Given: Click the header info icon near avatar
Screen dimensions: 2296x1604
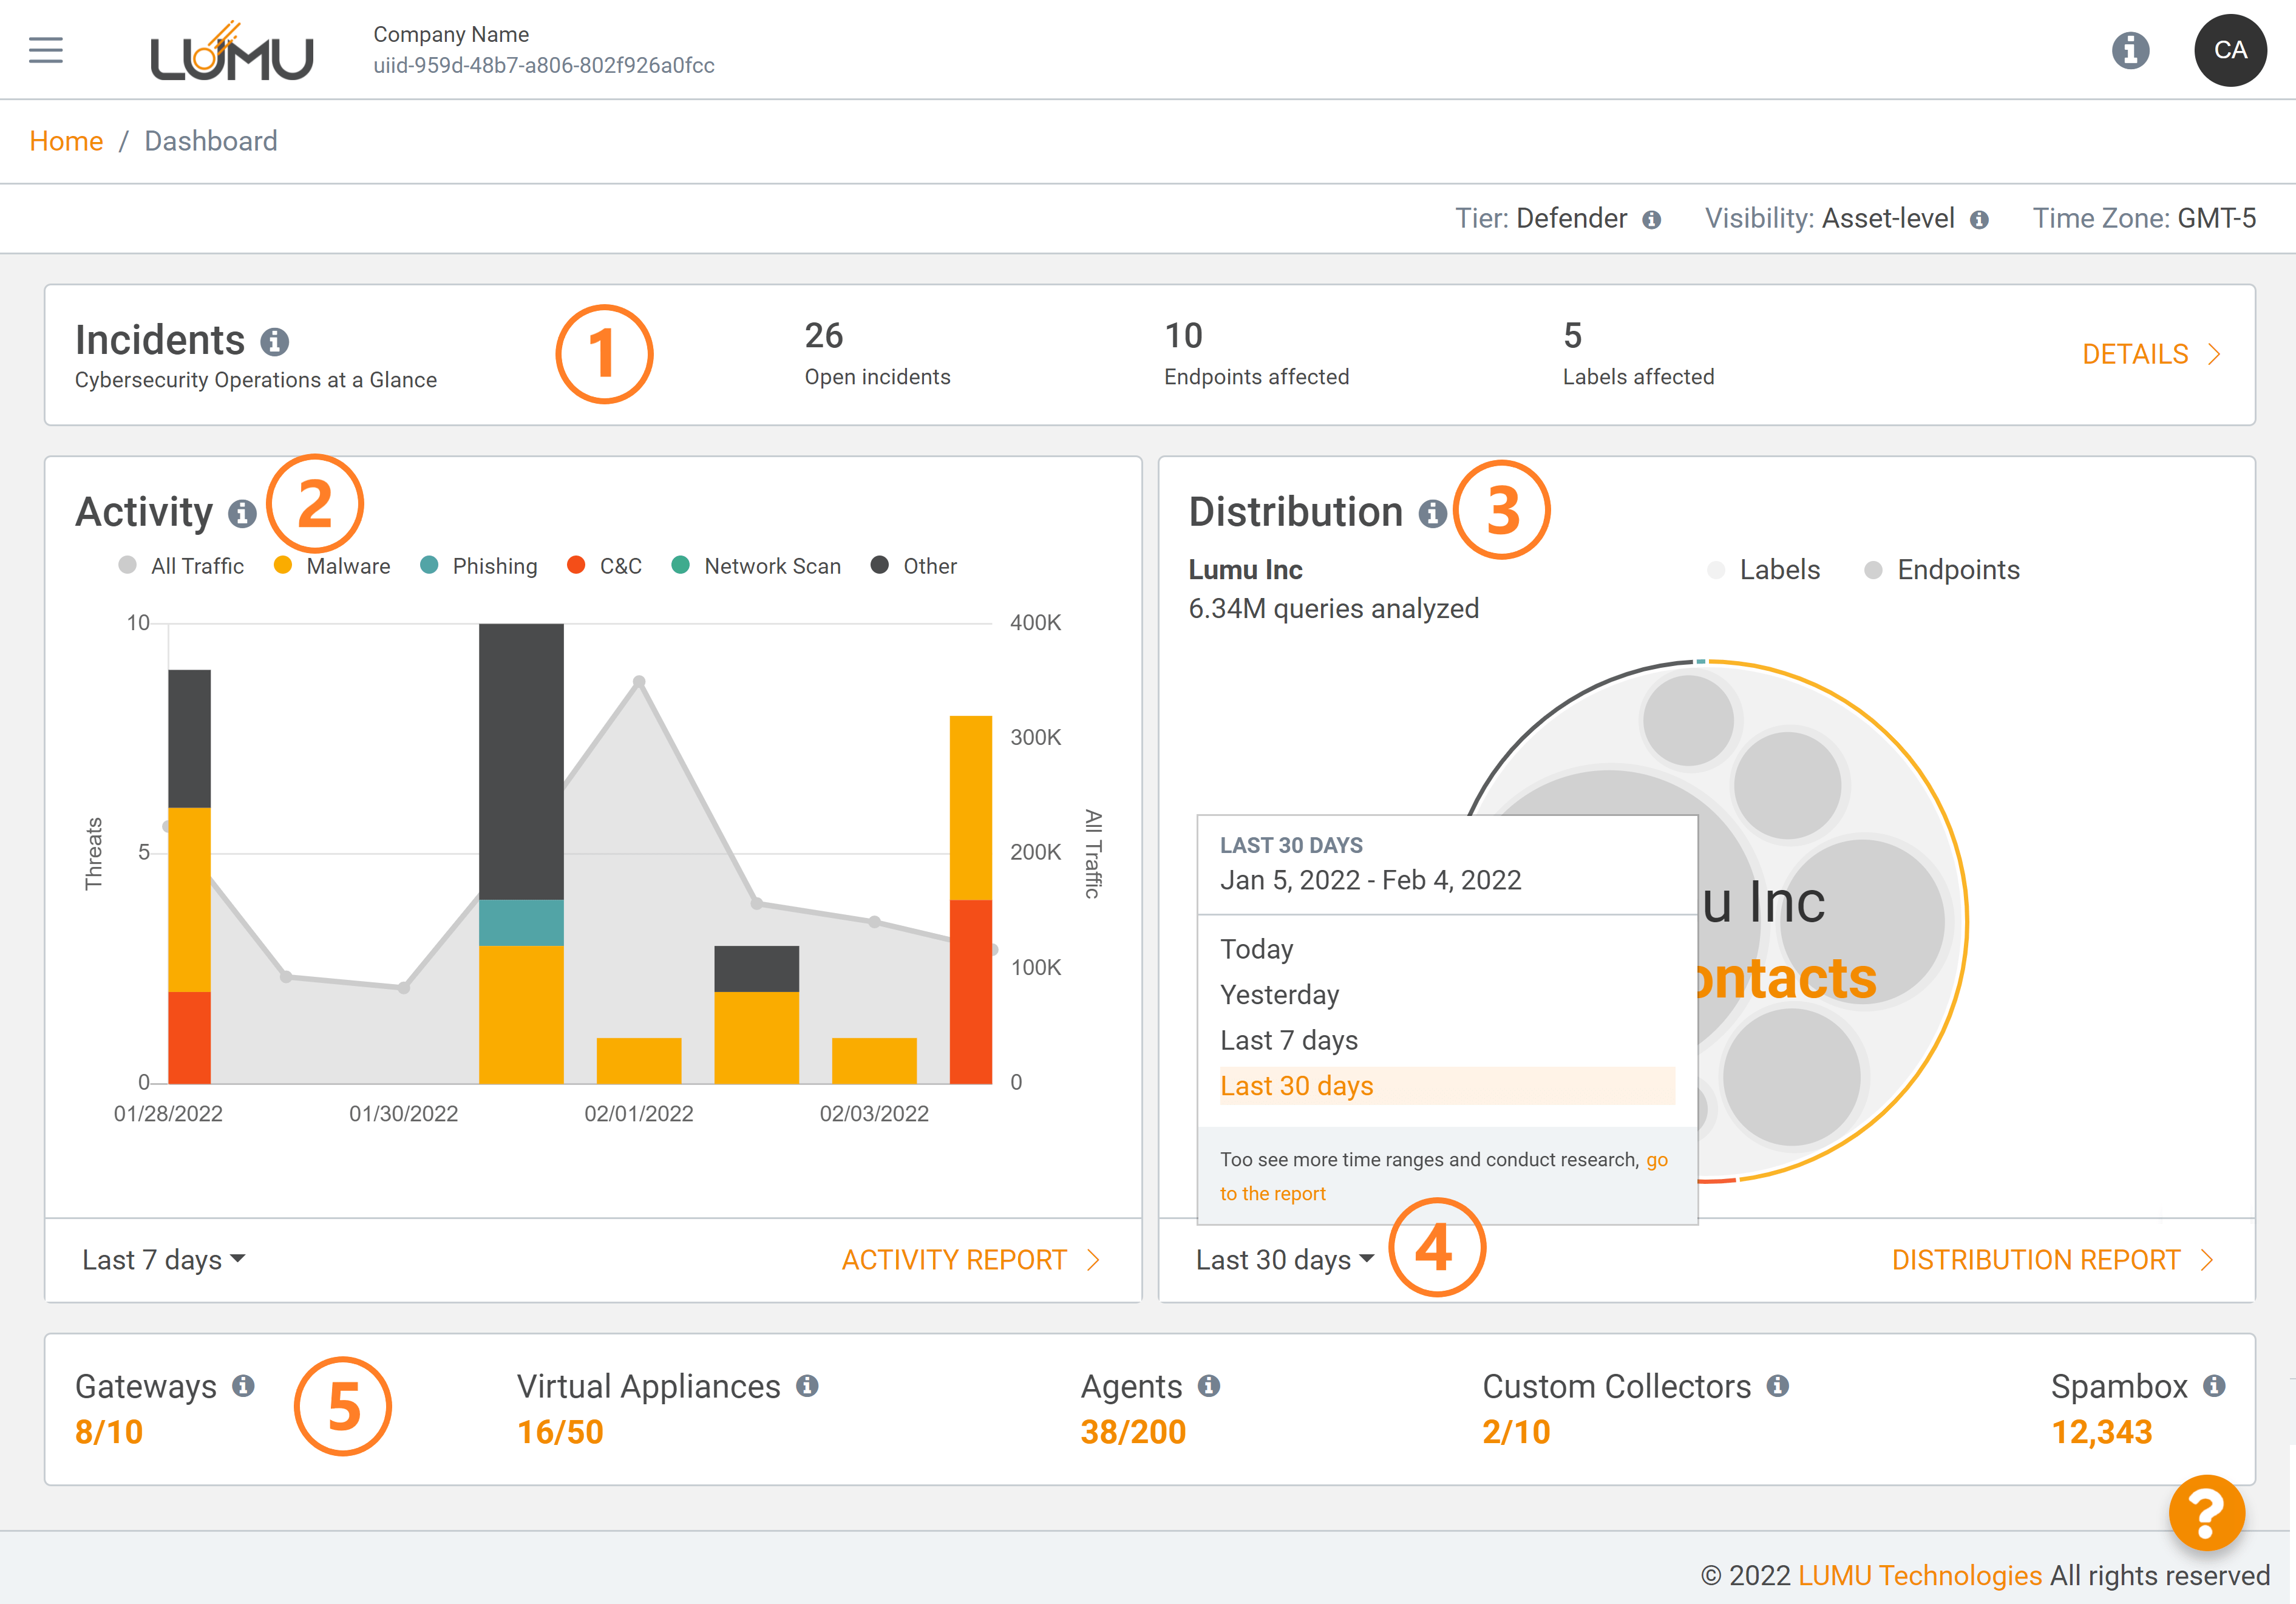Looking at the screenshot, I should [x=2130, y=50].
